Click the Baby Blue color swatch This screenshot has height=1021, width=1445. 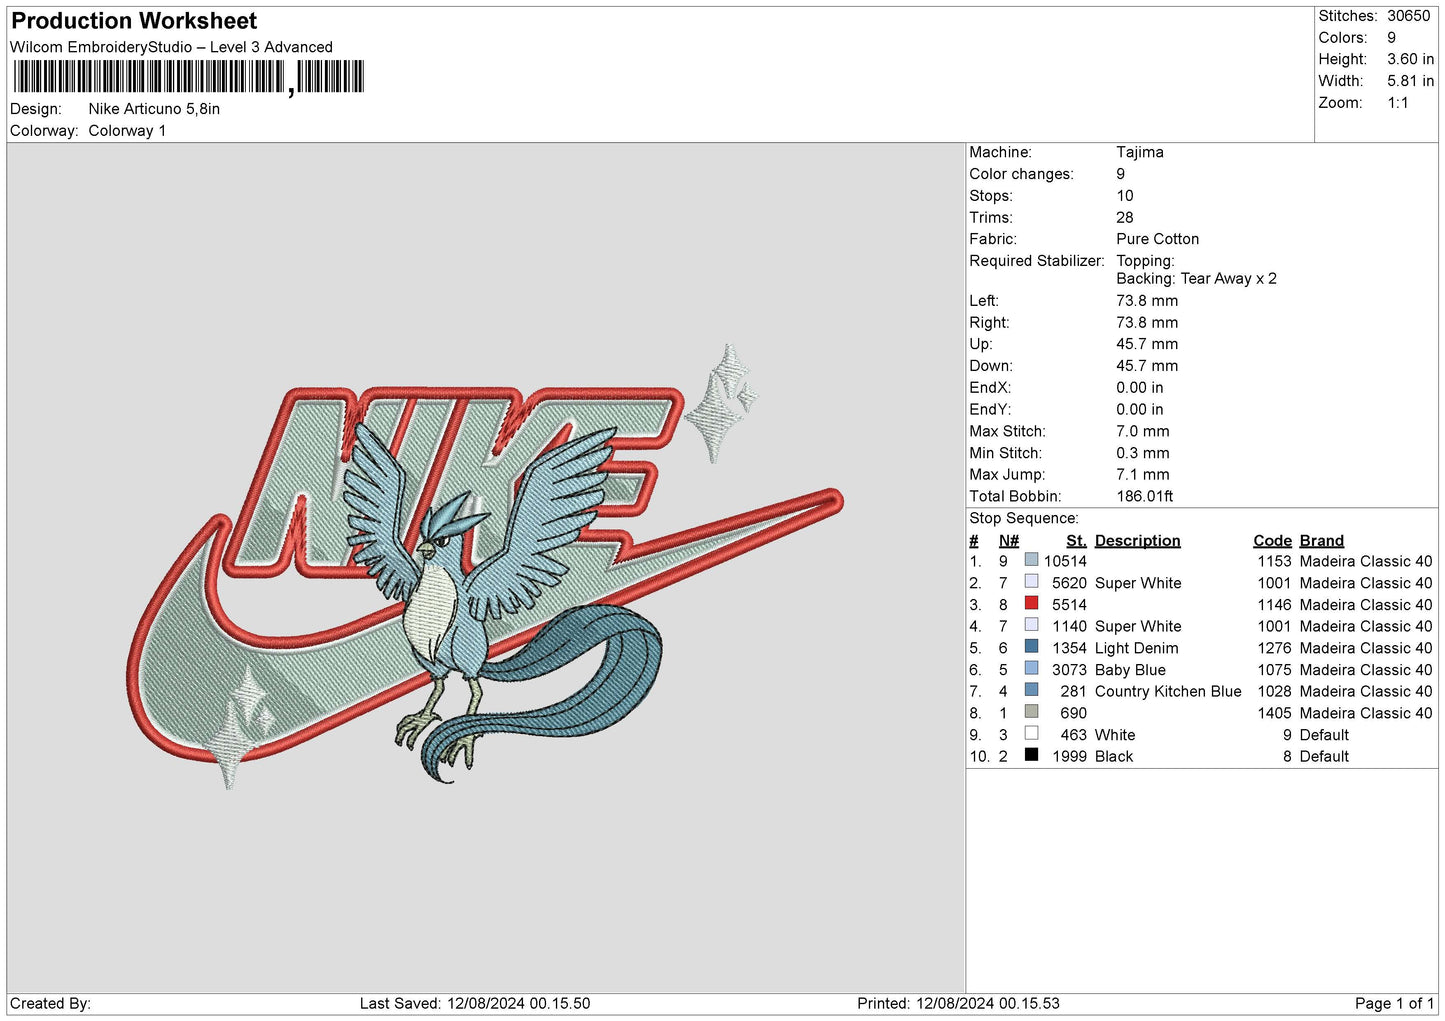click(x=1031, y=668)
